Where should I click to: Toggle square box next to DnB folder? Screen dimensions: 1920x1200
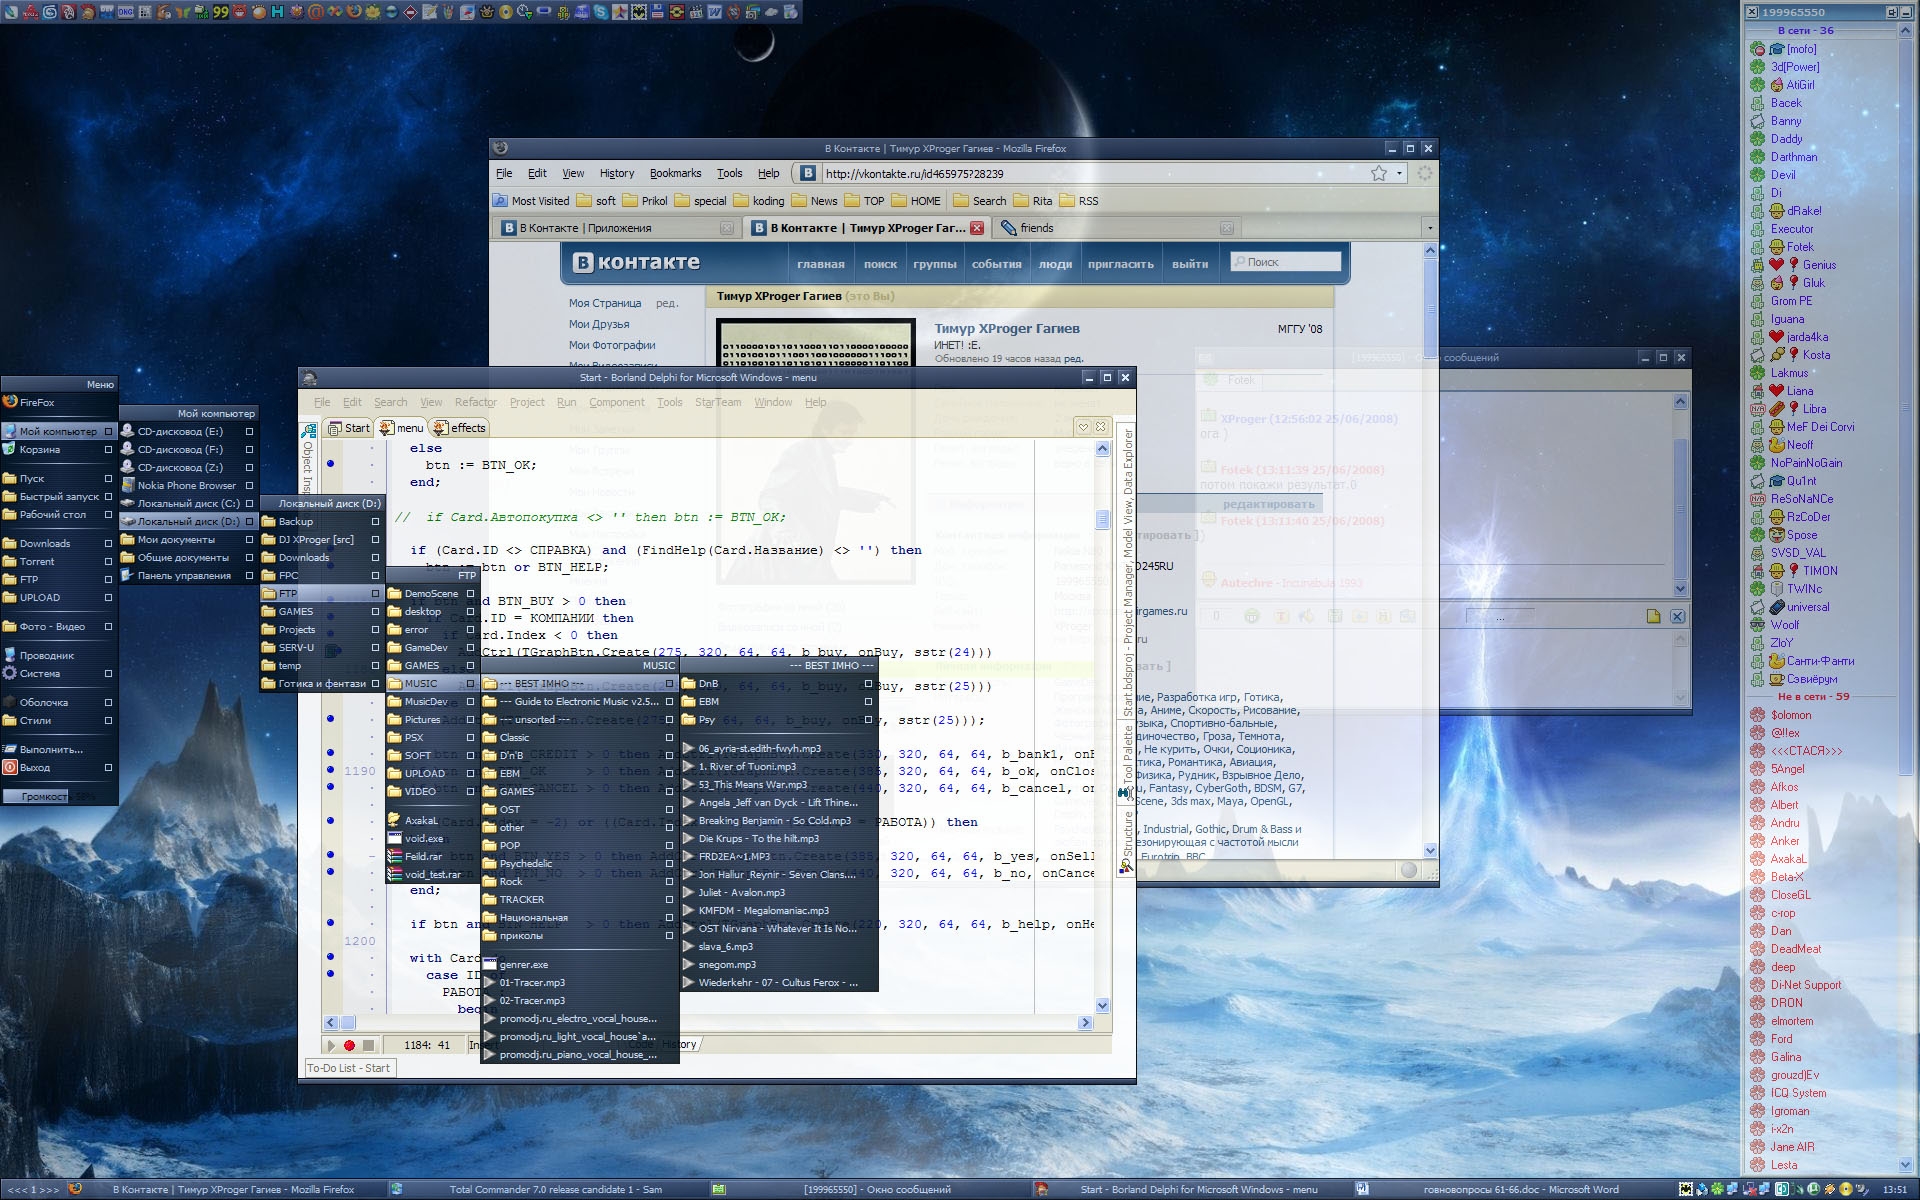click(868, 684)
